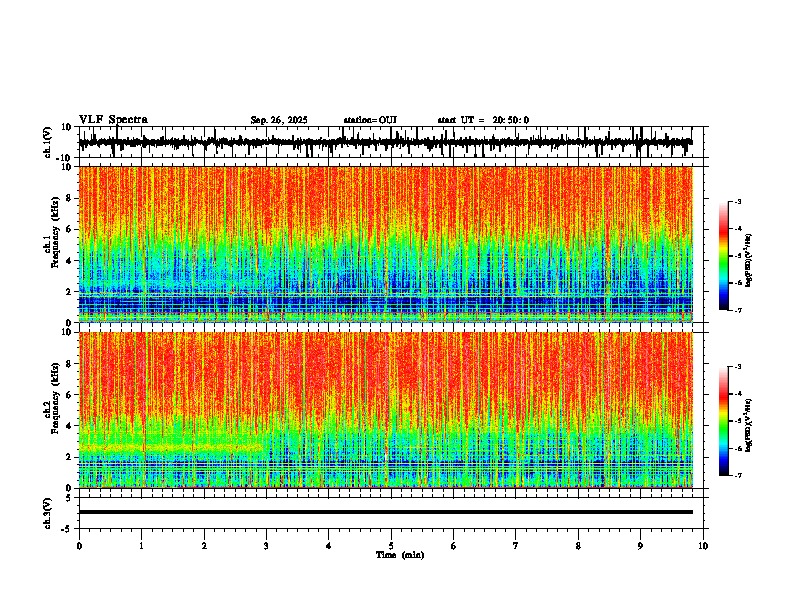
Task: Click time axis tick label "10"
Action: pyautogui.click(x=703, y=546)
